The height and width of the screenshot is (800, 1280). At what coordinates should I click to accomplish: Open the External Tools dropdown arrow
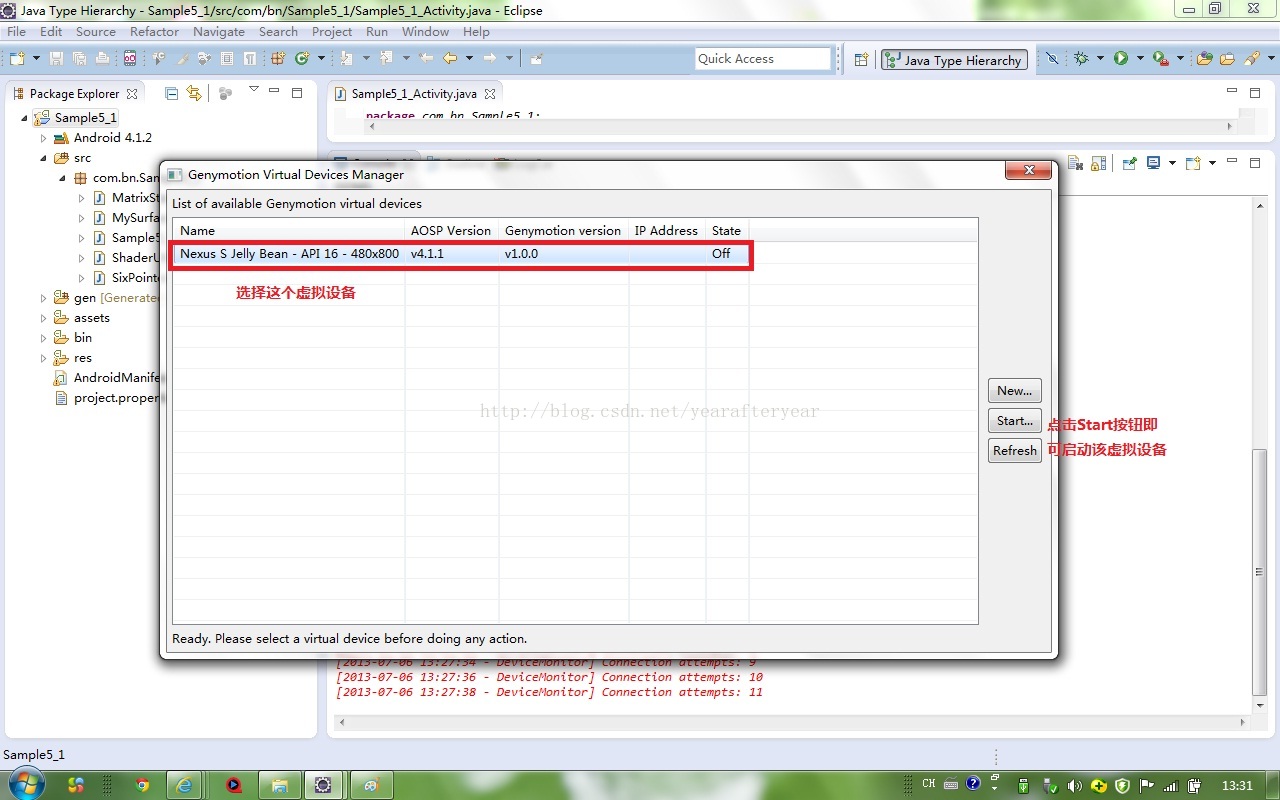click(x=1180, y=59)
